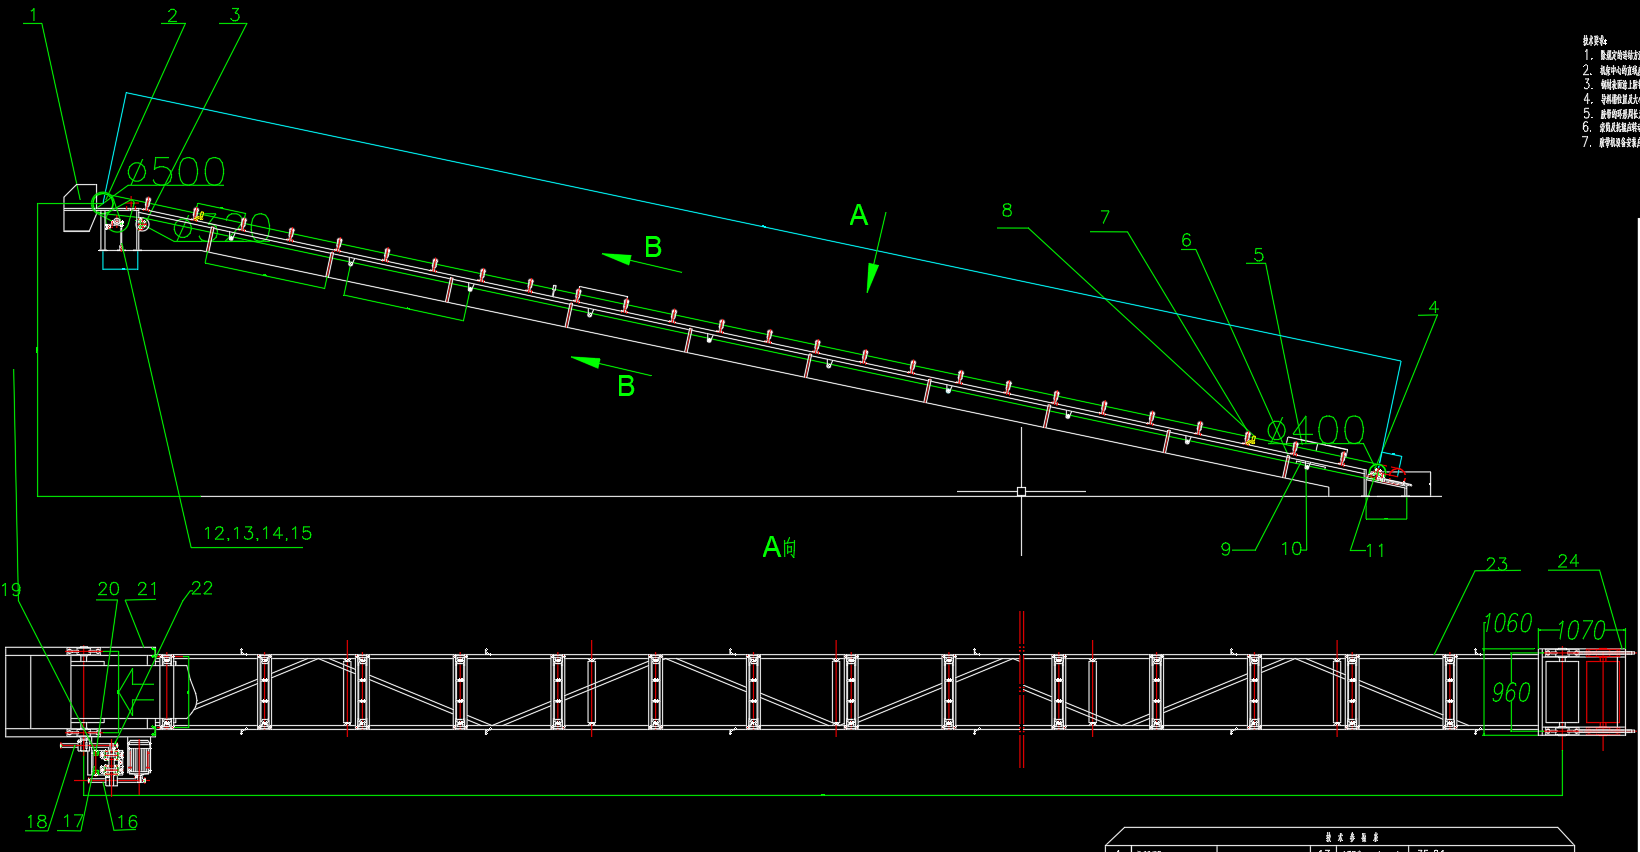Viewport: 1640px width, 852px height.
Task: Select callout number 20
Action: pos(109,590)
